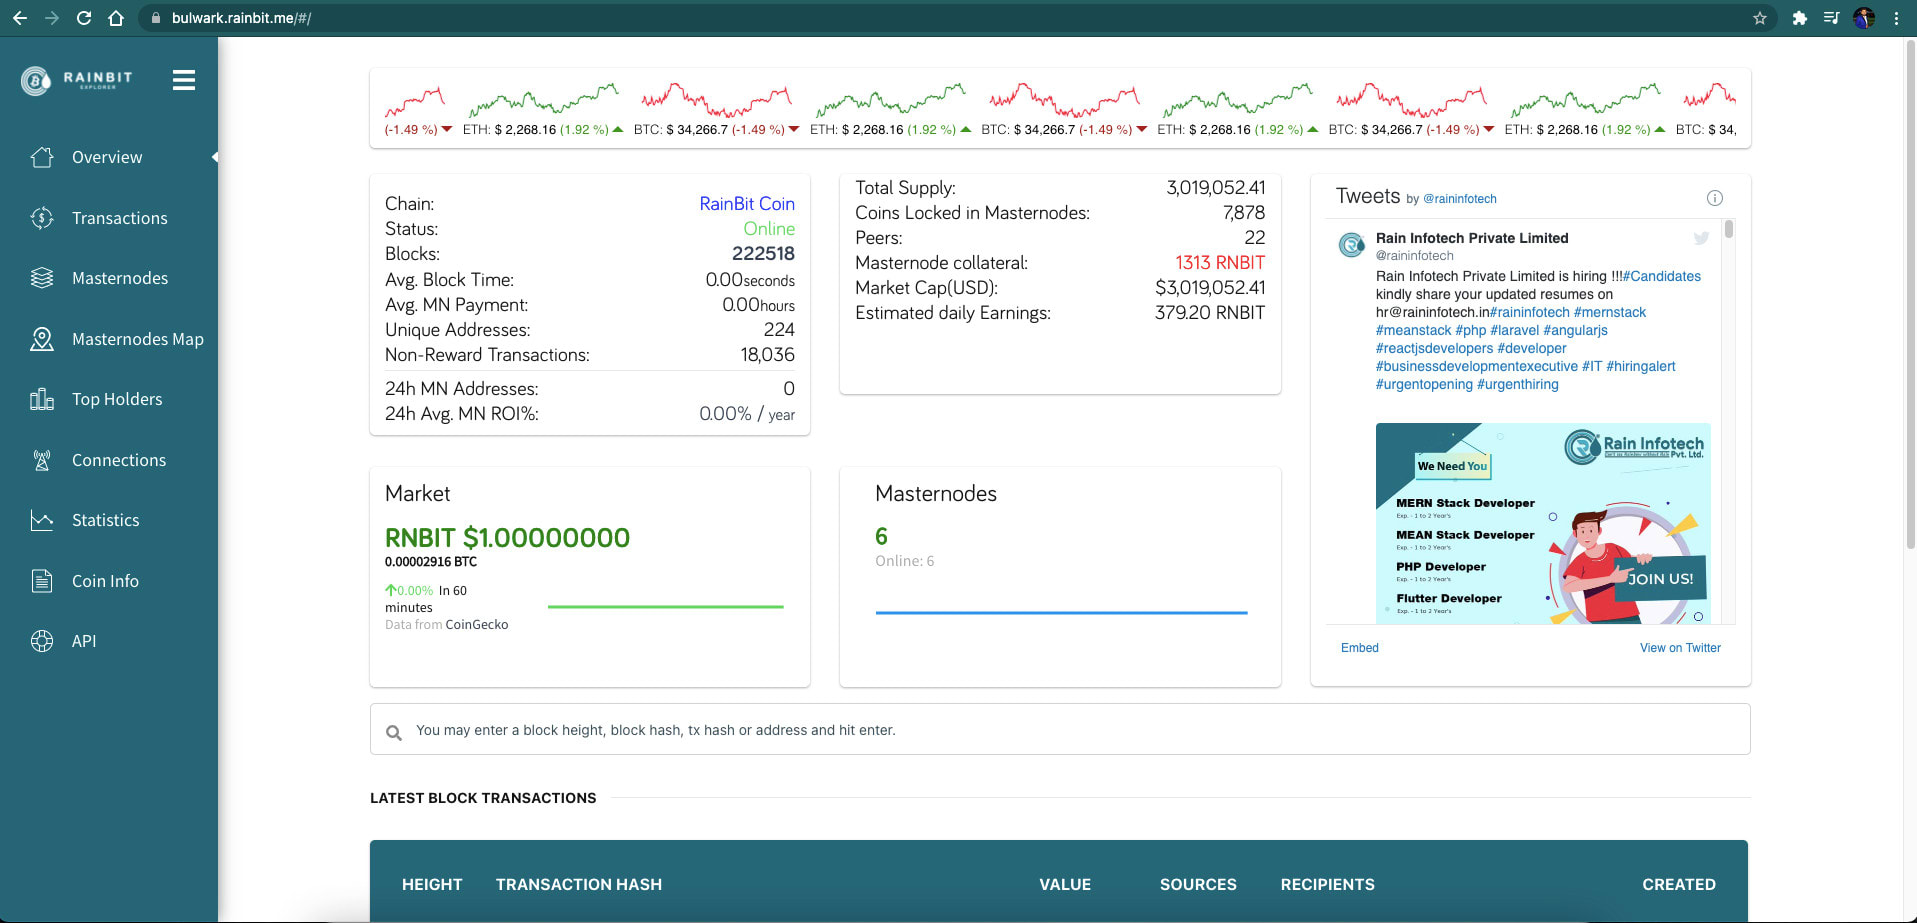The height and width of the screenshot is (923, 1917).
Task: Collapse the sidebar using the Overview arrow
Action: coord(213,157)
